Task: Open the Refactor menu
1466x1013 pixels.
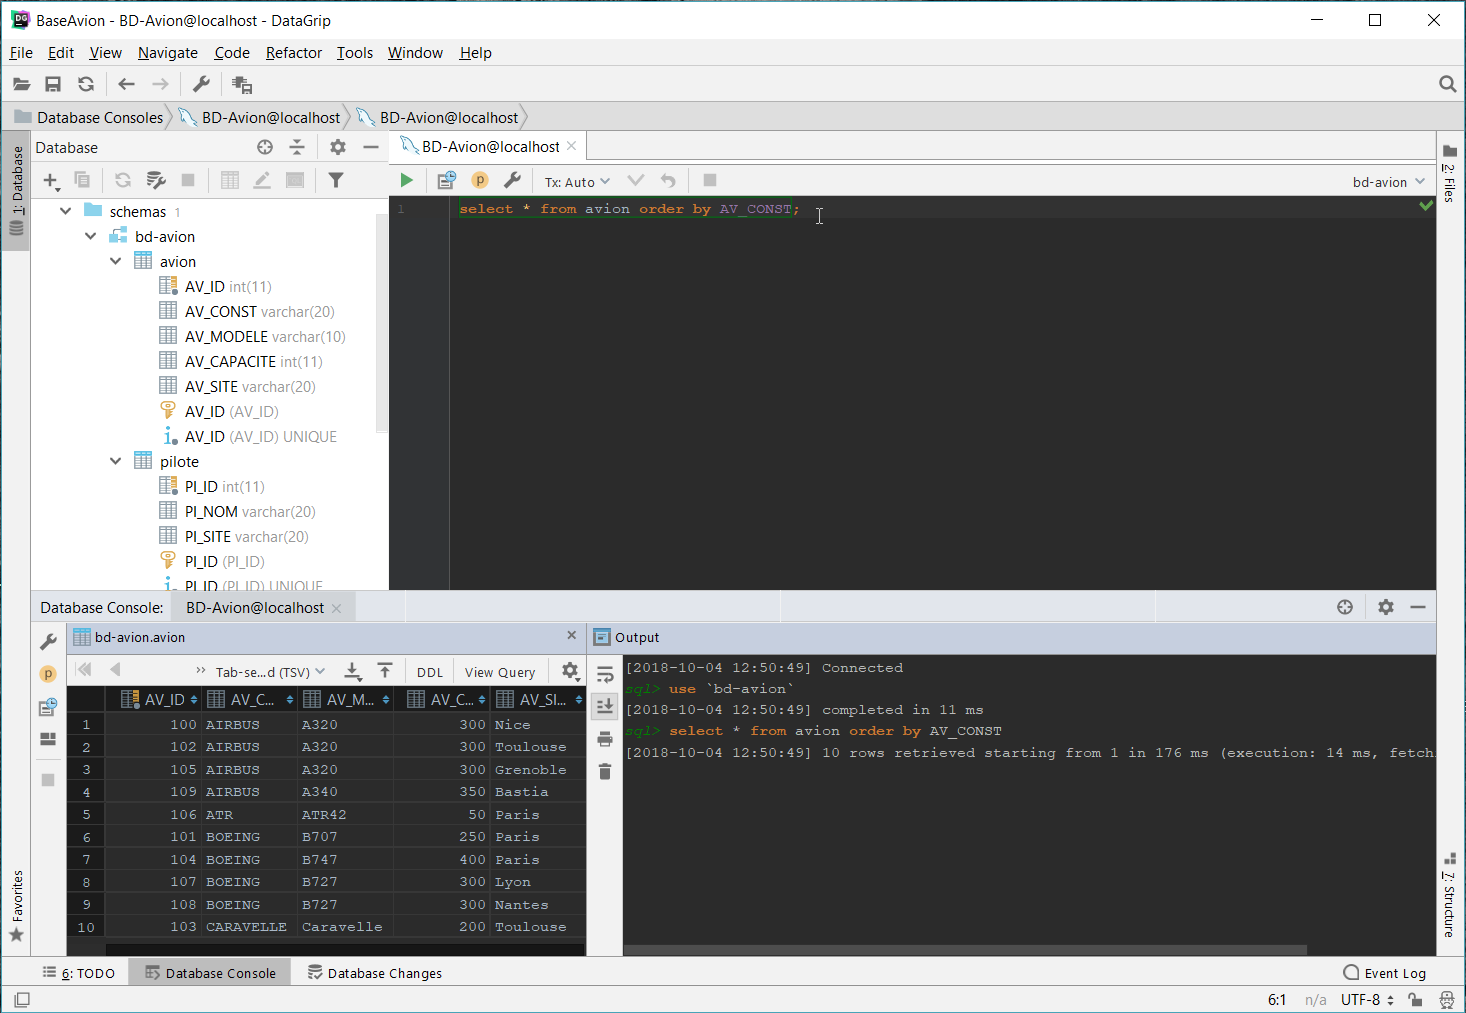Action: (293, 52)
